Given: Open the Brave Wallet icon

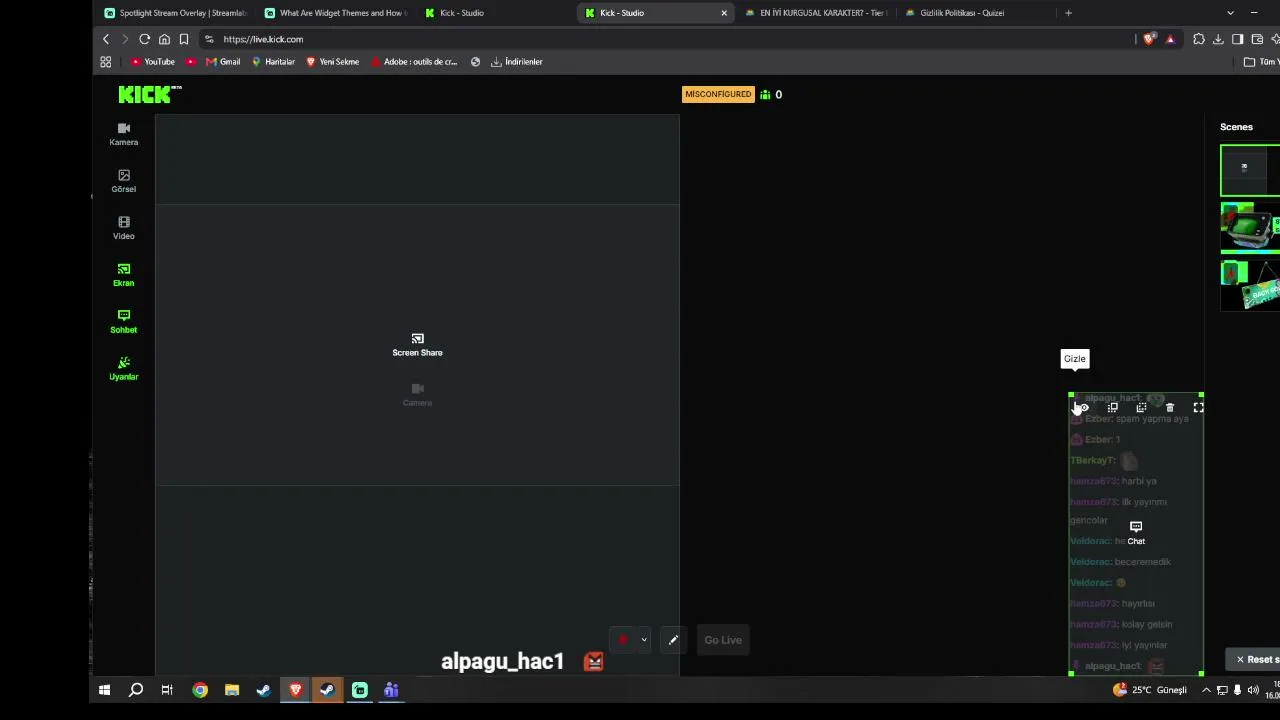Looking at the screenshot, I should point(1257,39).
